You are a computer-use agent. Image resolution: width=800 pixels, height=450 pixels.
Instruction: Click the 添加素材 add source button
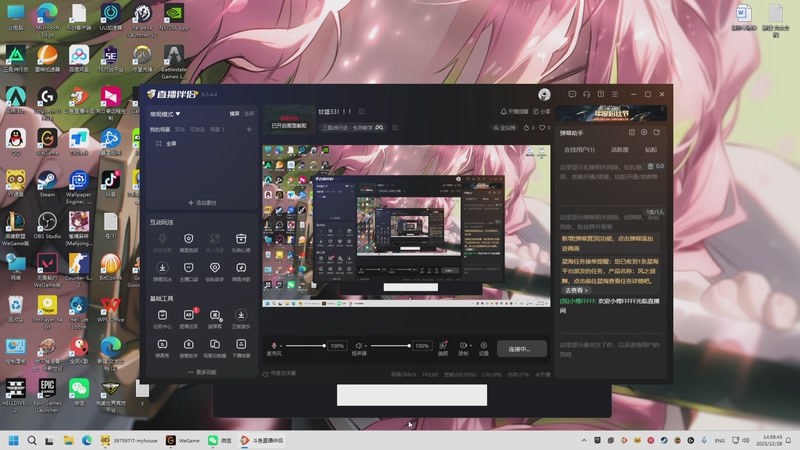click(202, 203)
